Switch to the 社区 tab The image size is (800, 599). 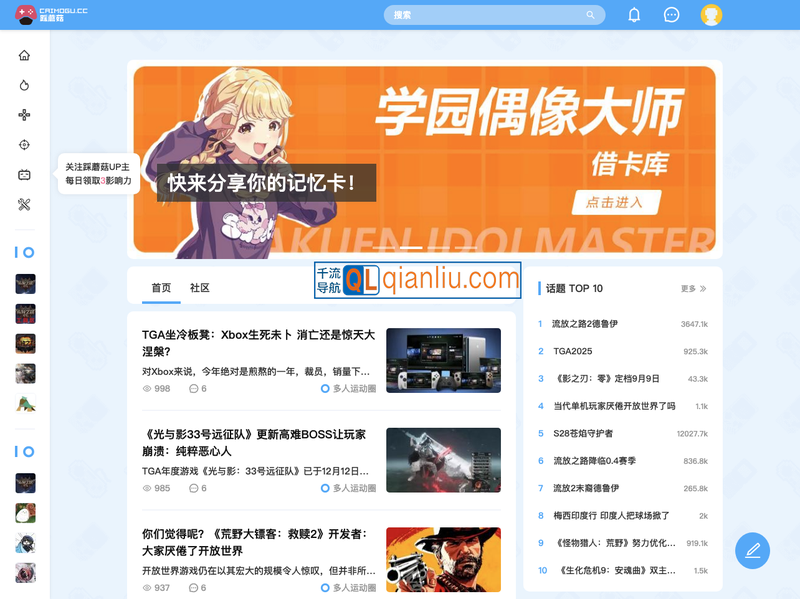pyautogui.click(x=200, y=288)
